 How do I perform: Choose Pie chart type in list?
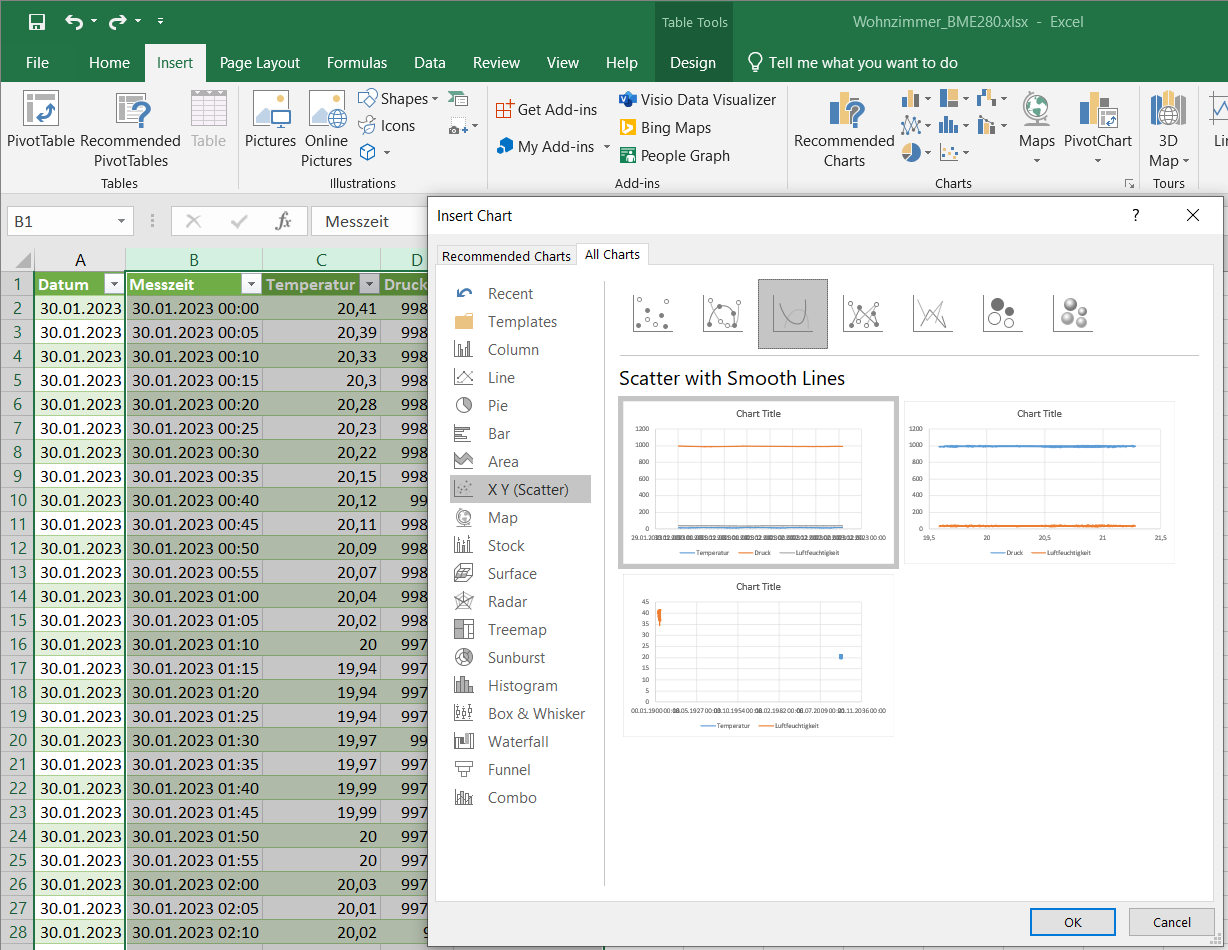[520, 405]
